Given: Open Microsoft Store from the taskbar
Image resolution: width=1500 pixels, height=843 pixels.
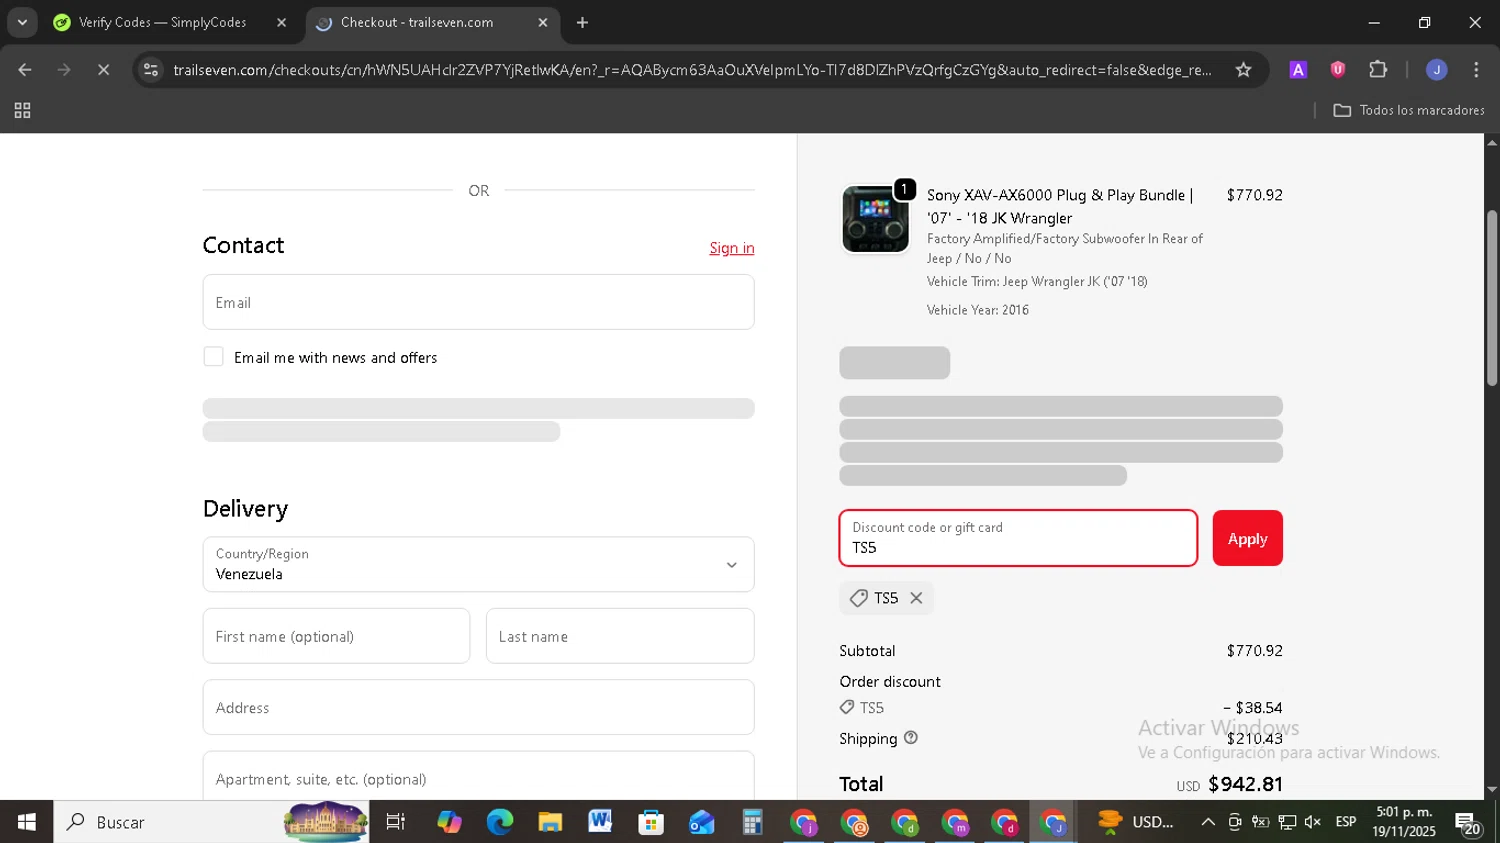Looking at the screenshot, I should pyautogui.click(x=651, y=822).
